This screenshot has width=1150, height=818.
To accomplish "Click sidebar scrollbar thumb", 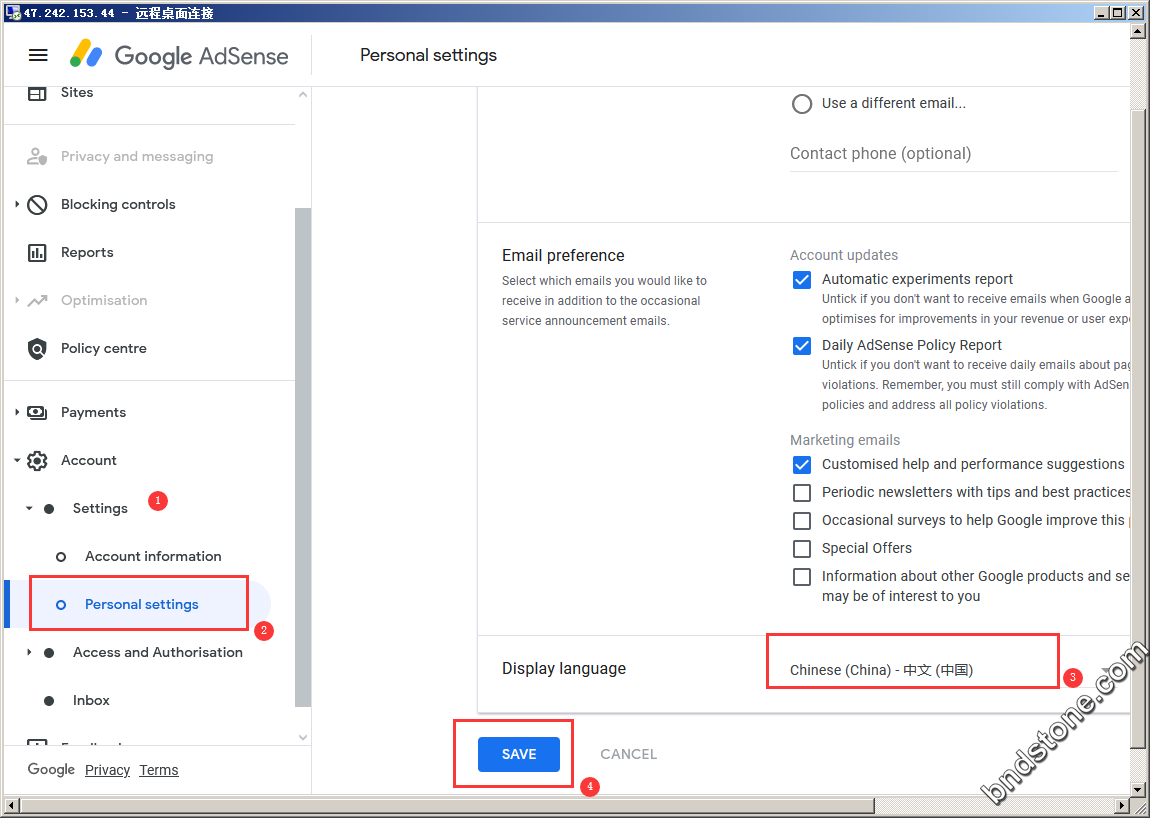I will tap(302, 457).
